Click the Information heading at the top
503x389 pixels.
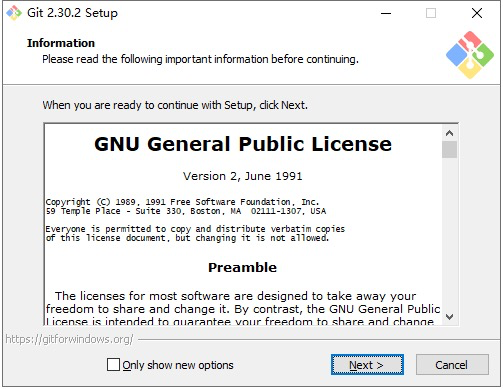click(x=61, y=43)
